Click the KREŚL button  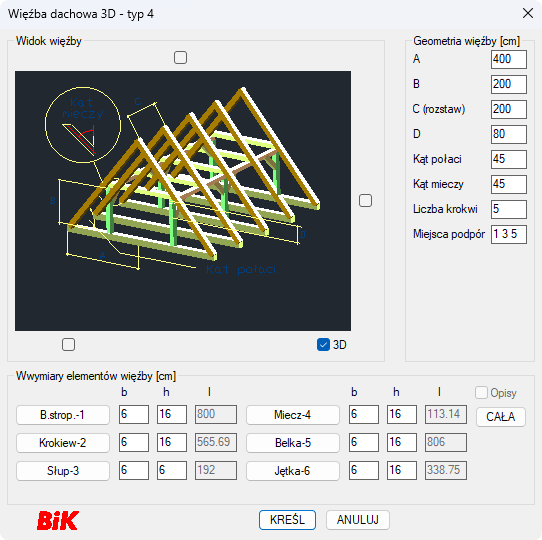(x=287, y=520)
